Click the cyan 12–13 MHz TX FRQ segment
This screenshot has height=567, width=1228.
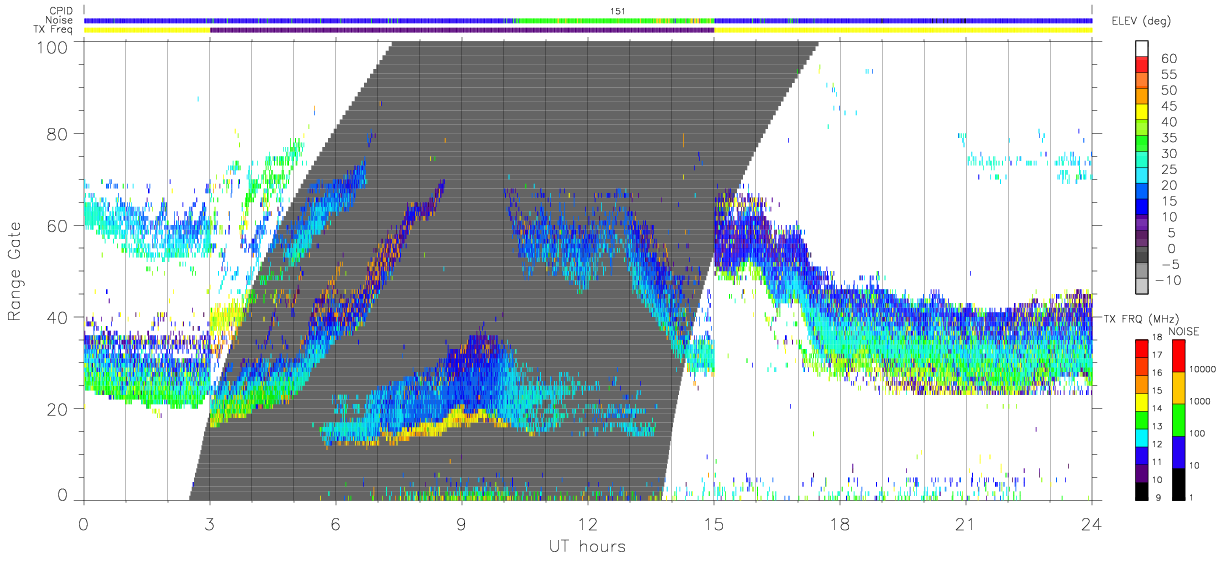click(x=1142, y=436)
